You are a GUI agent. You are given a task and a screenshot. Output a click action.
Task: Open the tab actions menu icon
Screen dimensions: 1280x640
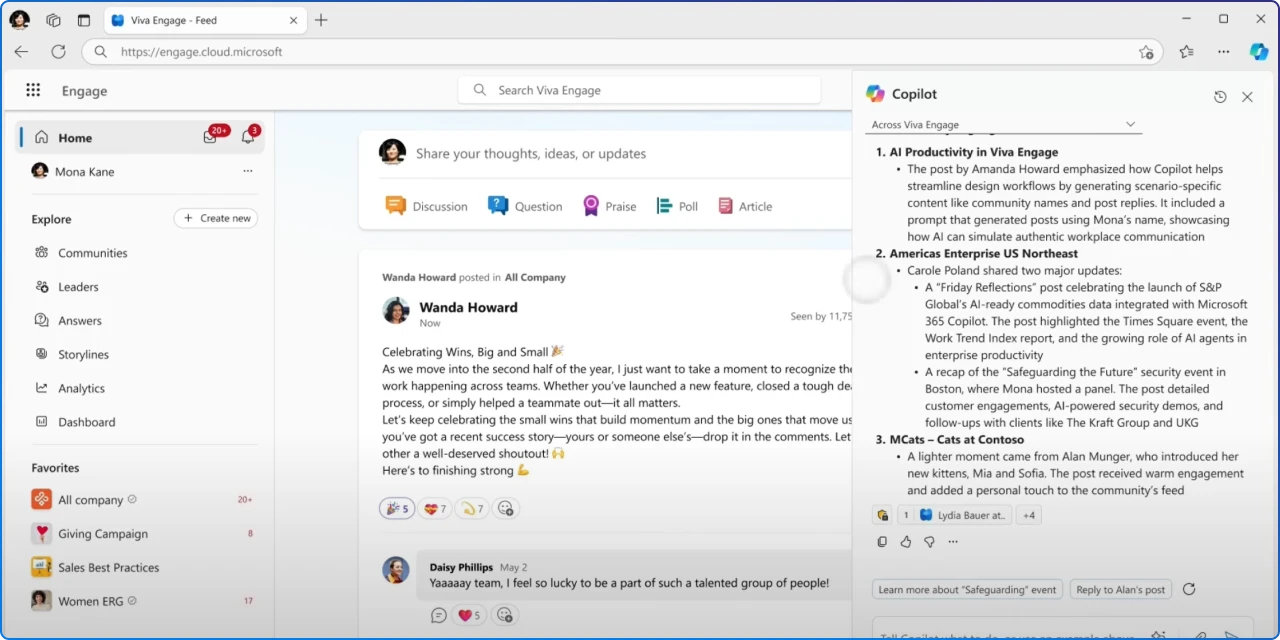pyautogui.click(x=84, y=20)
